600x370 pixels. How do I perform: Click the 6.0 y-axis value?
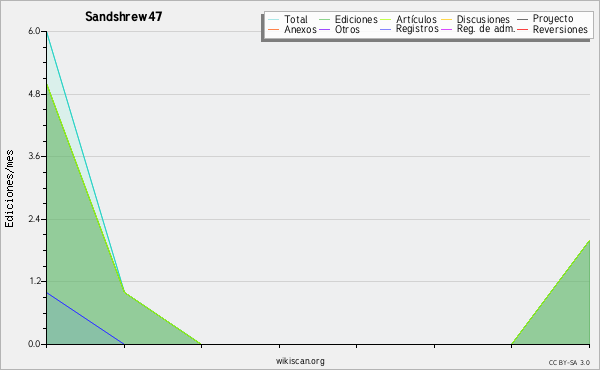coord(34,31)
